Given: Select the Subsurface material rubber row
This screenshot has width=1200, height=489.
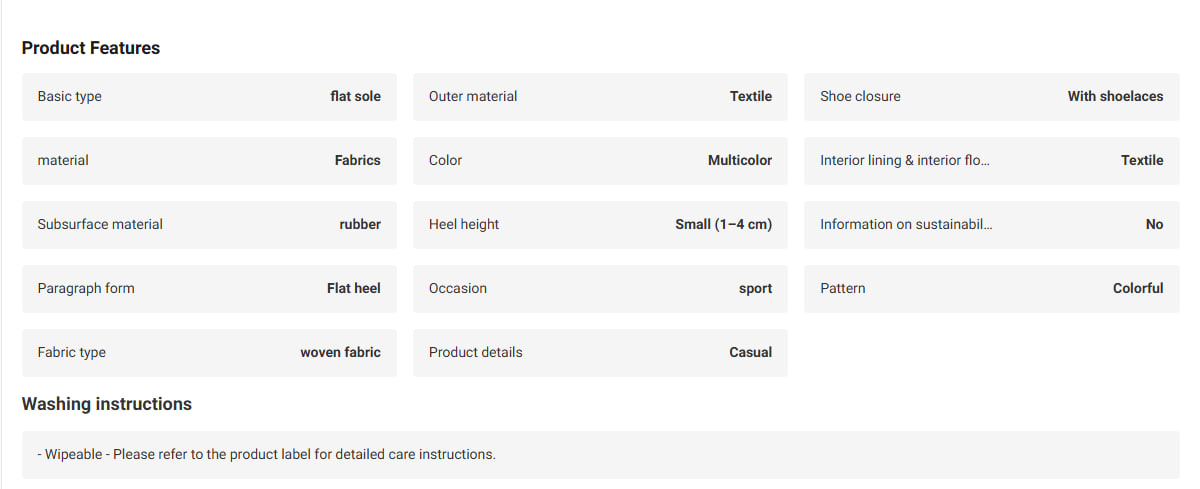Looking at the screenshot, I should (x=209, y=225).
